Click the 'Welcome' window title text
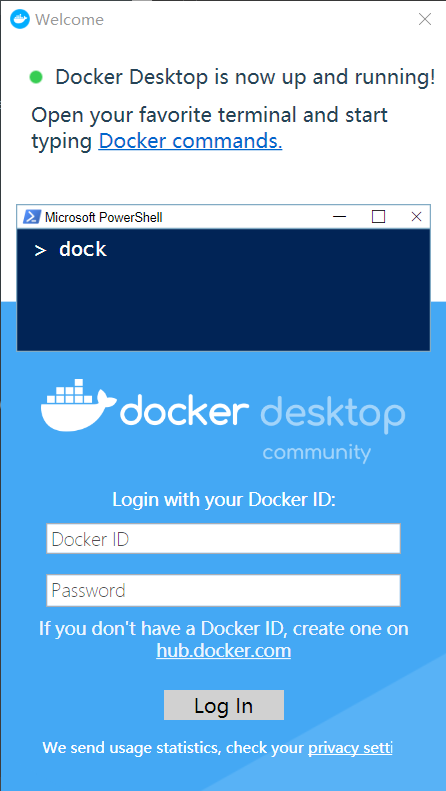 tap(69, 20)
